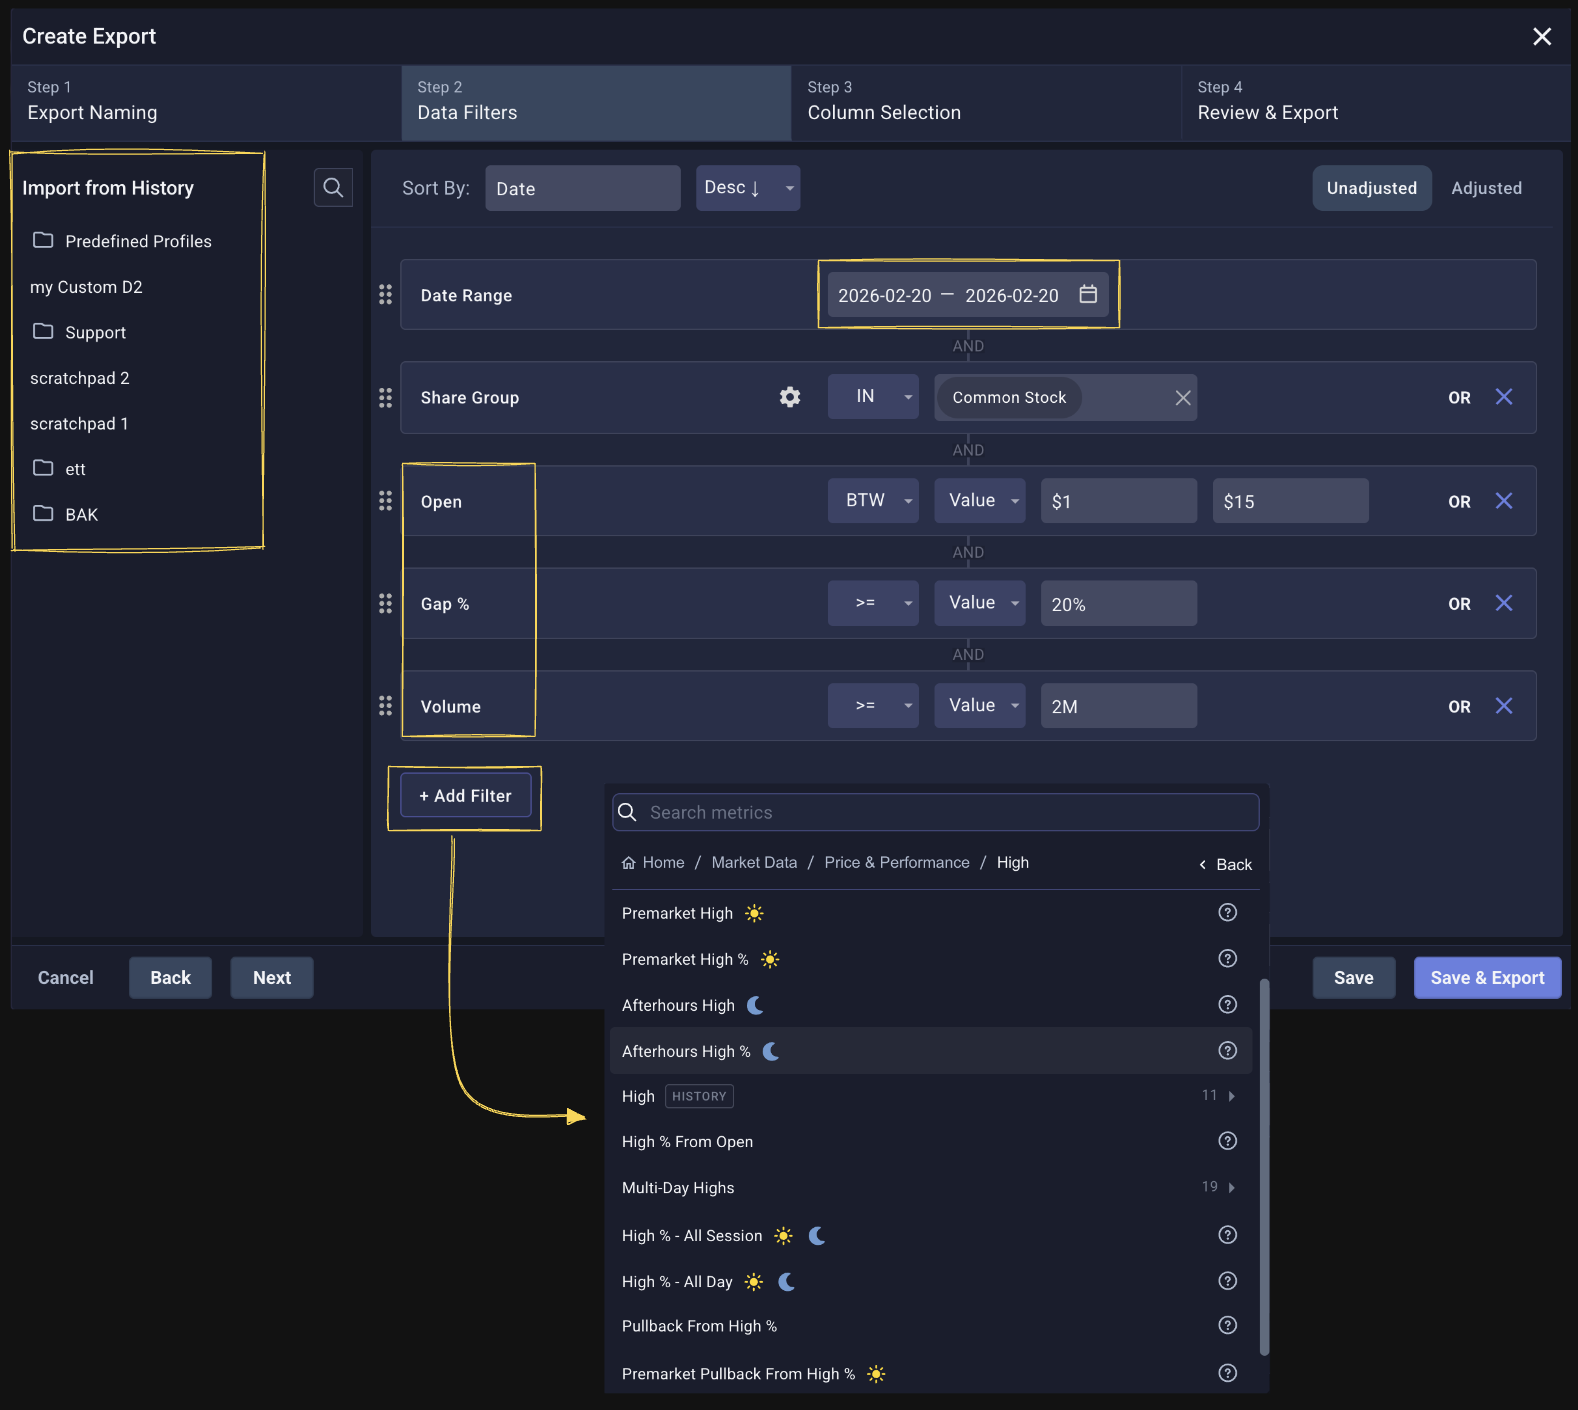Show help for High % - All Day
Image resolution: width=1578 pixels, height=1410 pixels.
coord(1228,1281)
